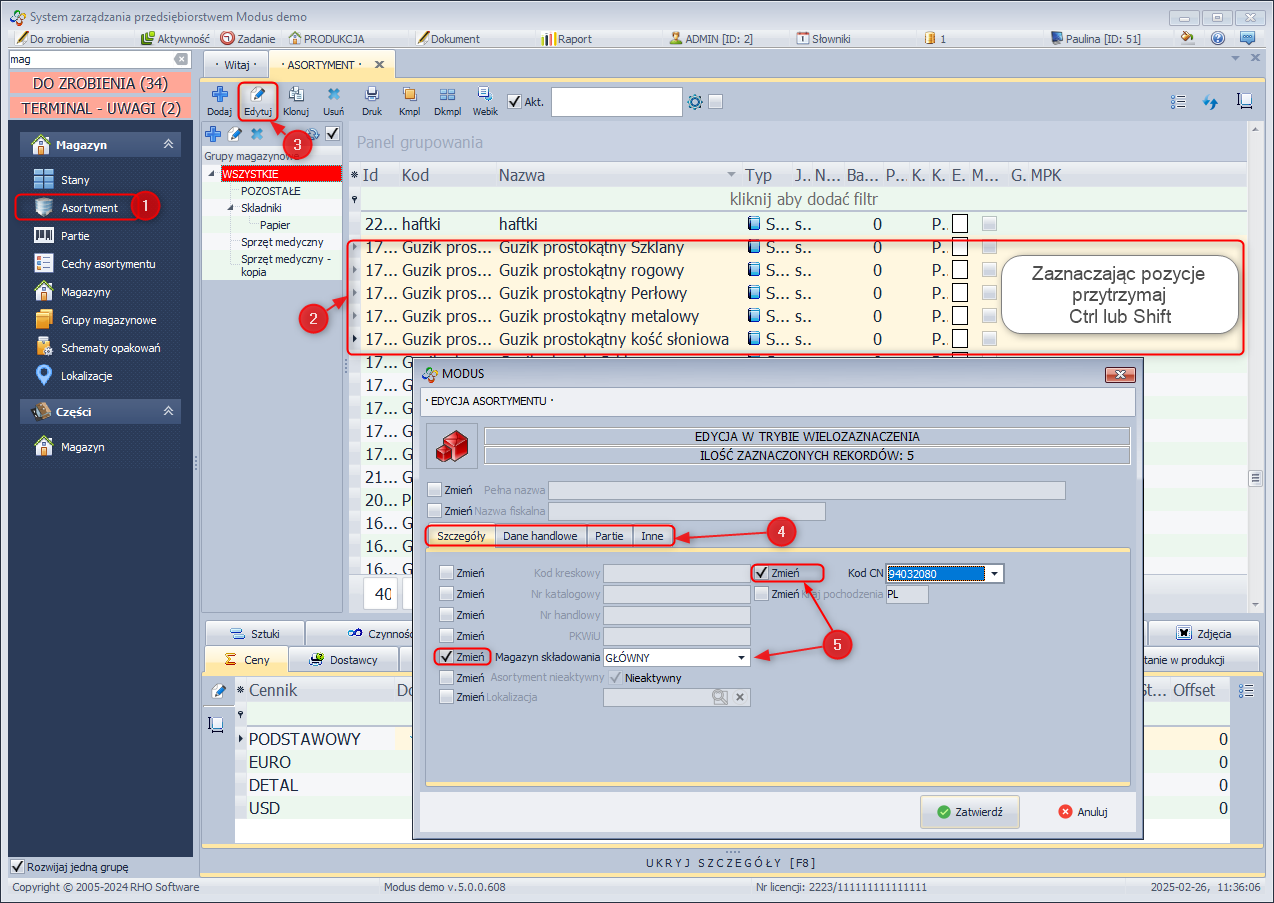Toggle Zmień checkbox next to Kod CN
The height and width of the screenshot is (903, 1274).
tap(762, 573)
